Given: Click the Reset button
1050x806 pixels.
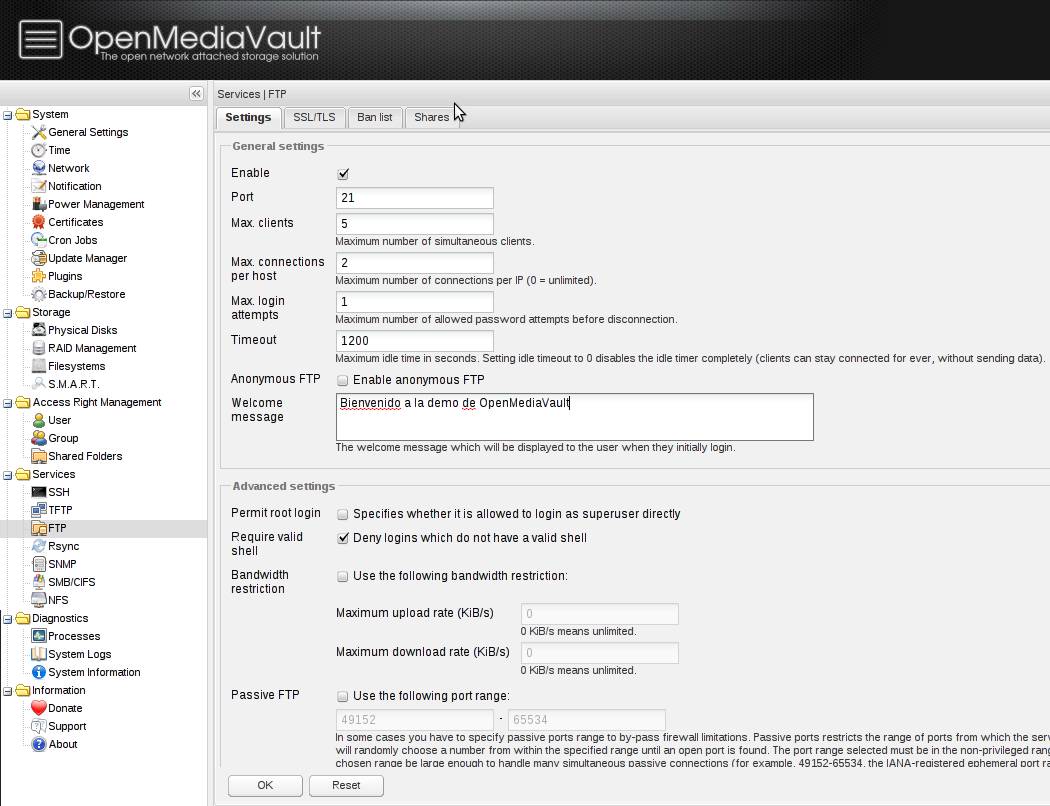Looking at the screenshot, I should 346,785.
